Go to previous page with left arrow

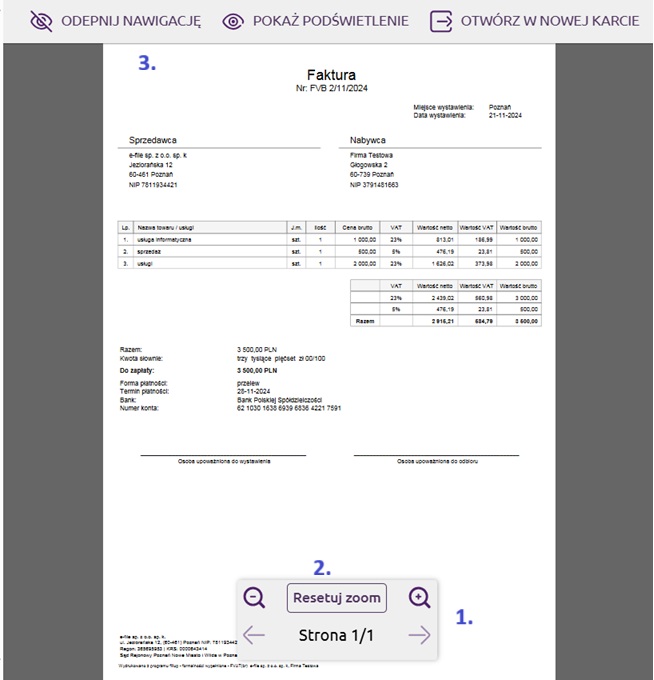(254, 635)
